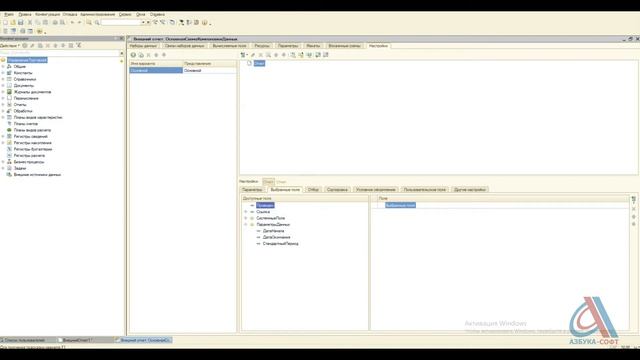Open the Отбор settings tab
The height and width of the screenshot is (360, 640).
[313, 189]
